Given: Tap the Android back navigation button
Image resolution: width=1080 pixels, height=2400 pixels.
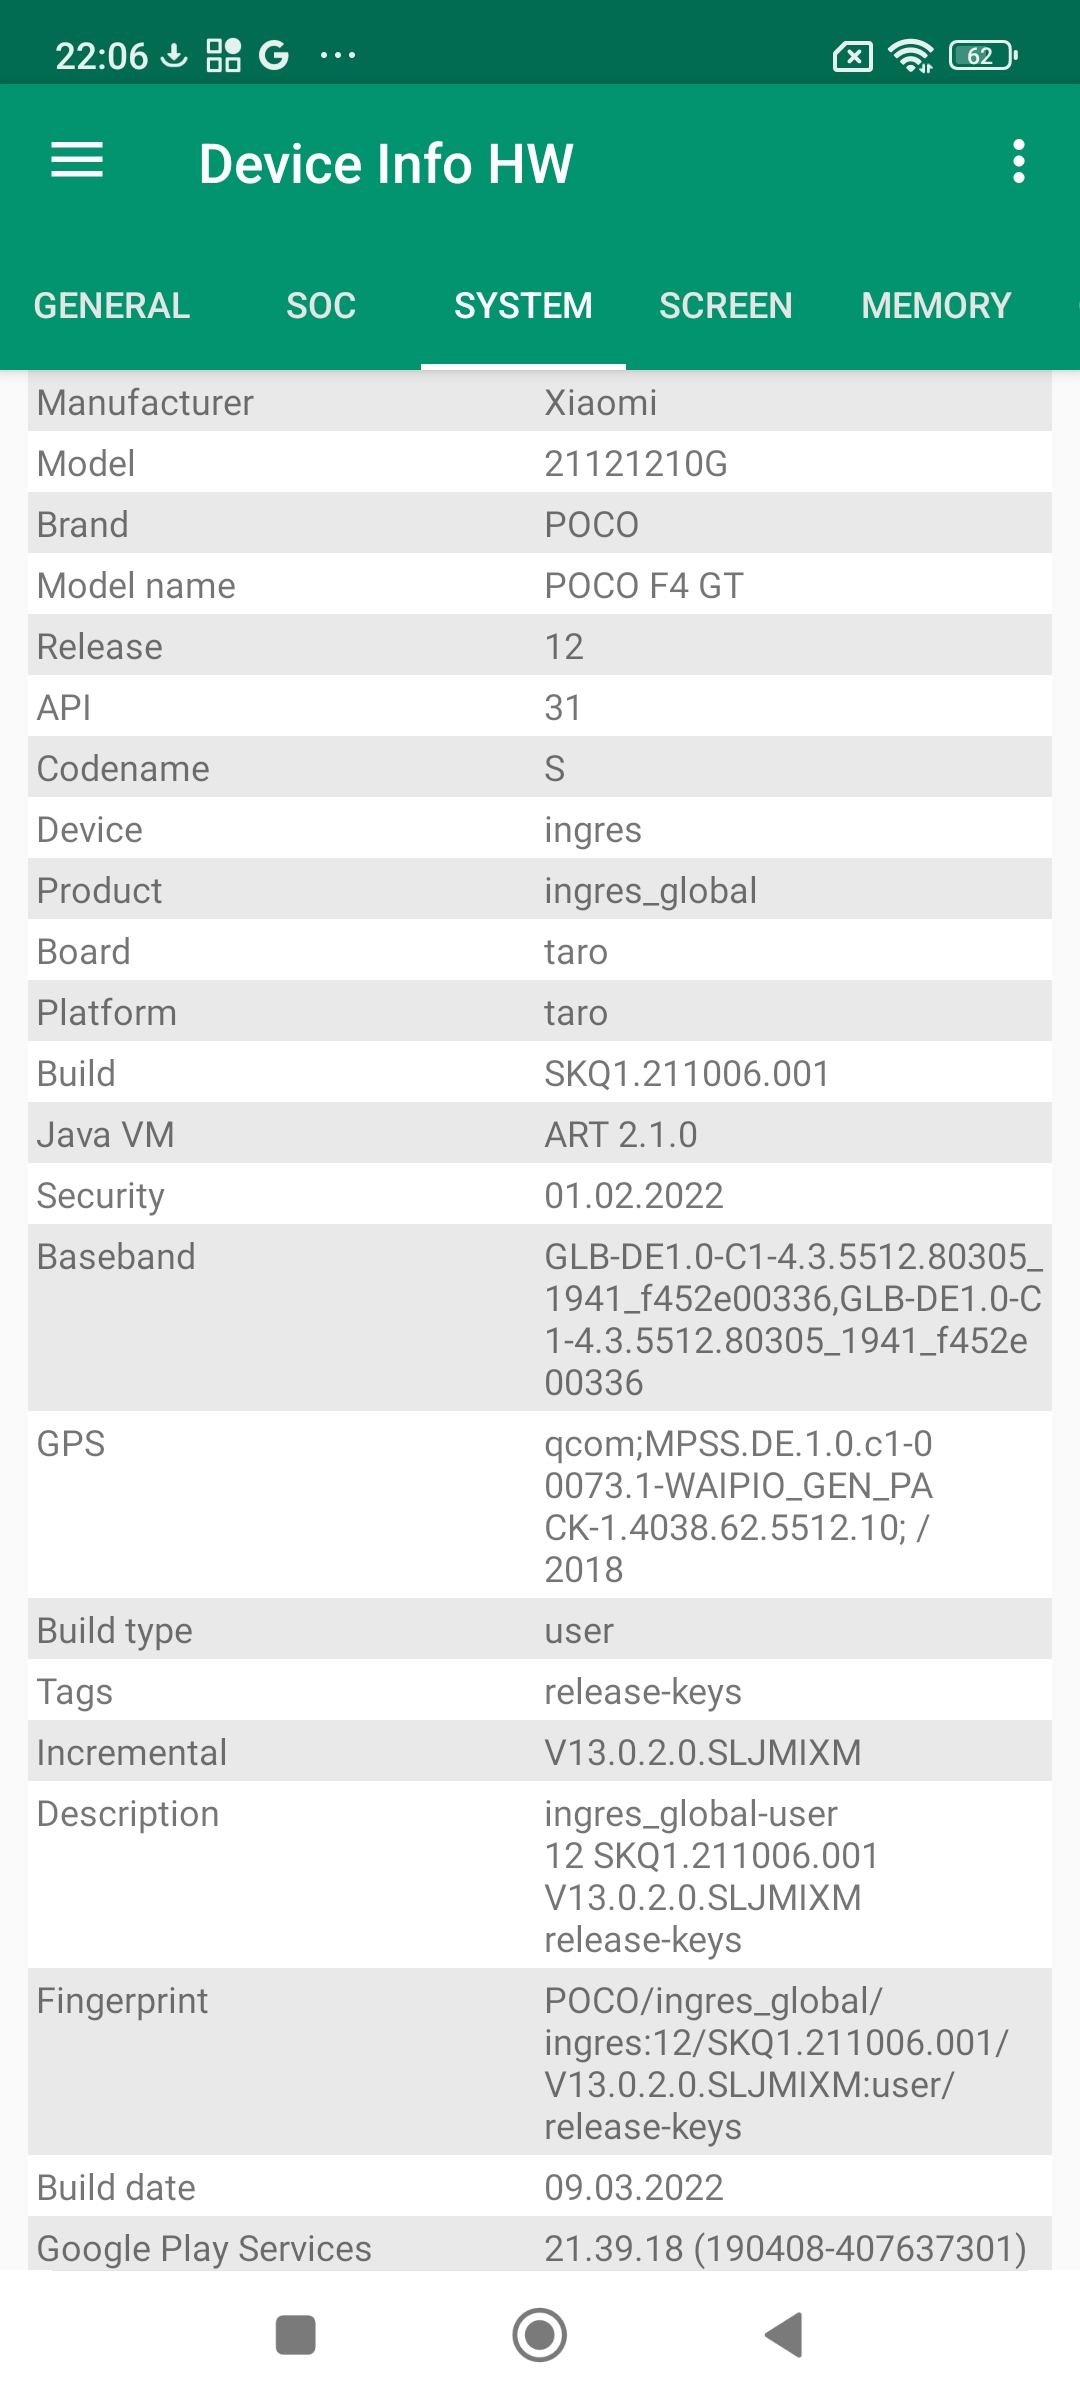Looking at the screenshot, I should [x=785, y=2335].
